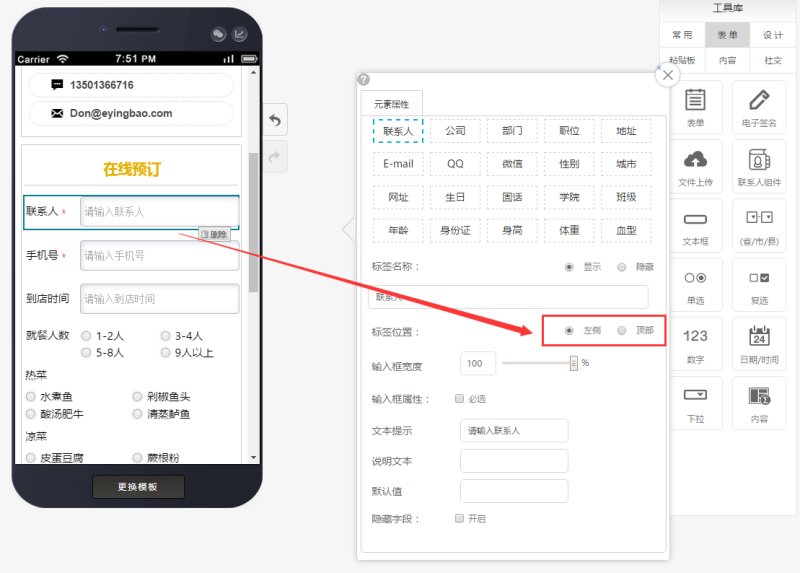This screenshot has width=800, height=573.
Task: Choose 1-2人 dining party size
Action: pos(86,336)
